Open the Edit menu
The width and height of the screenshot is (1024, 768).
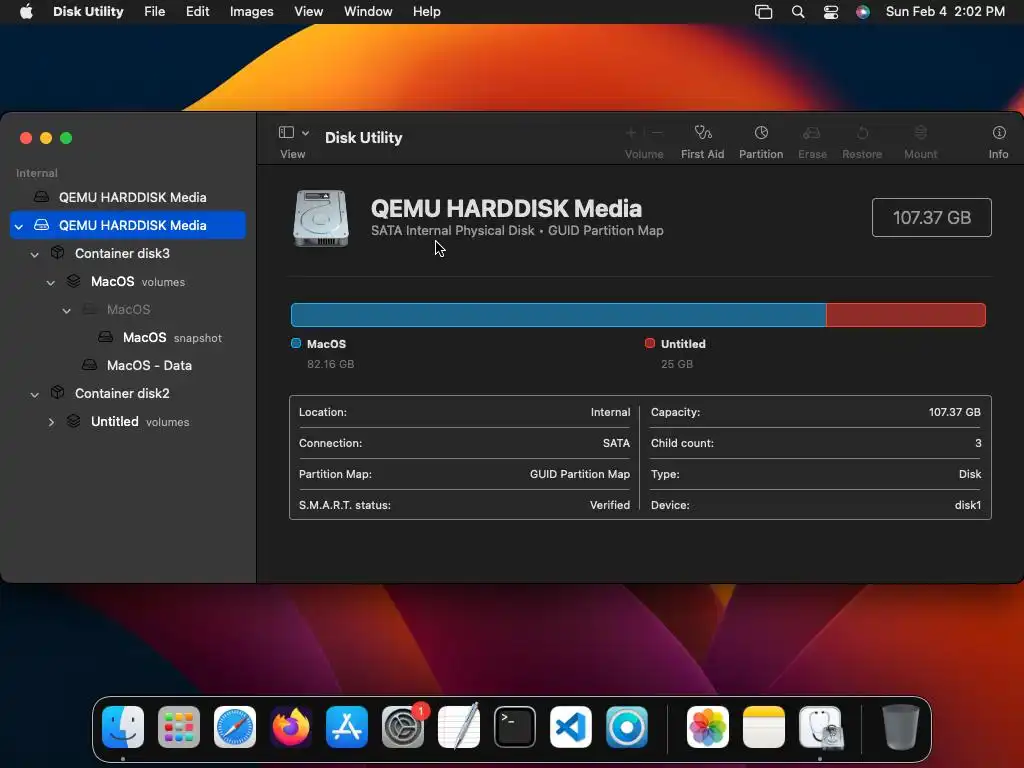pos(197,12)
